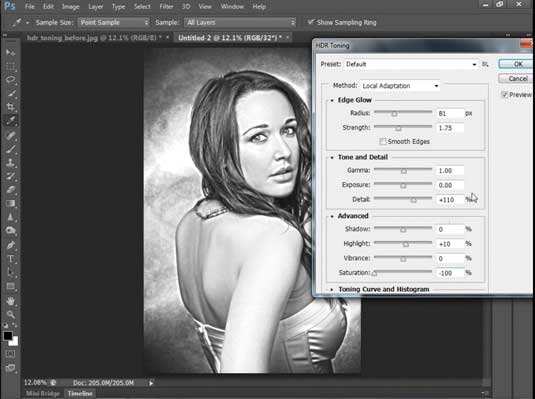The width and height of the screenshot is (535, 399).
Task: Open the Sample Size dropdown
Action: (x=114, y=23)
